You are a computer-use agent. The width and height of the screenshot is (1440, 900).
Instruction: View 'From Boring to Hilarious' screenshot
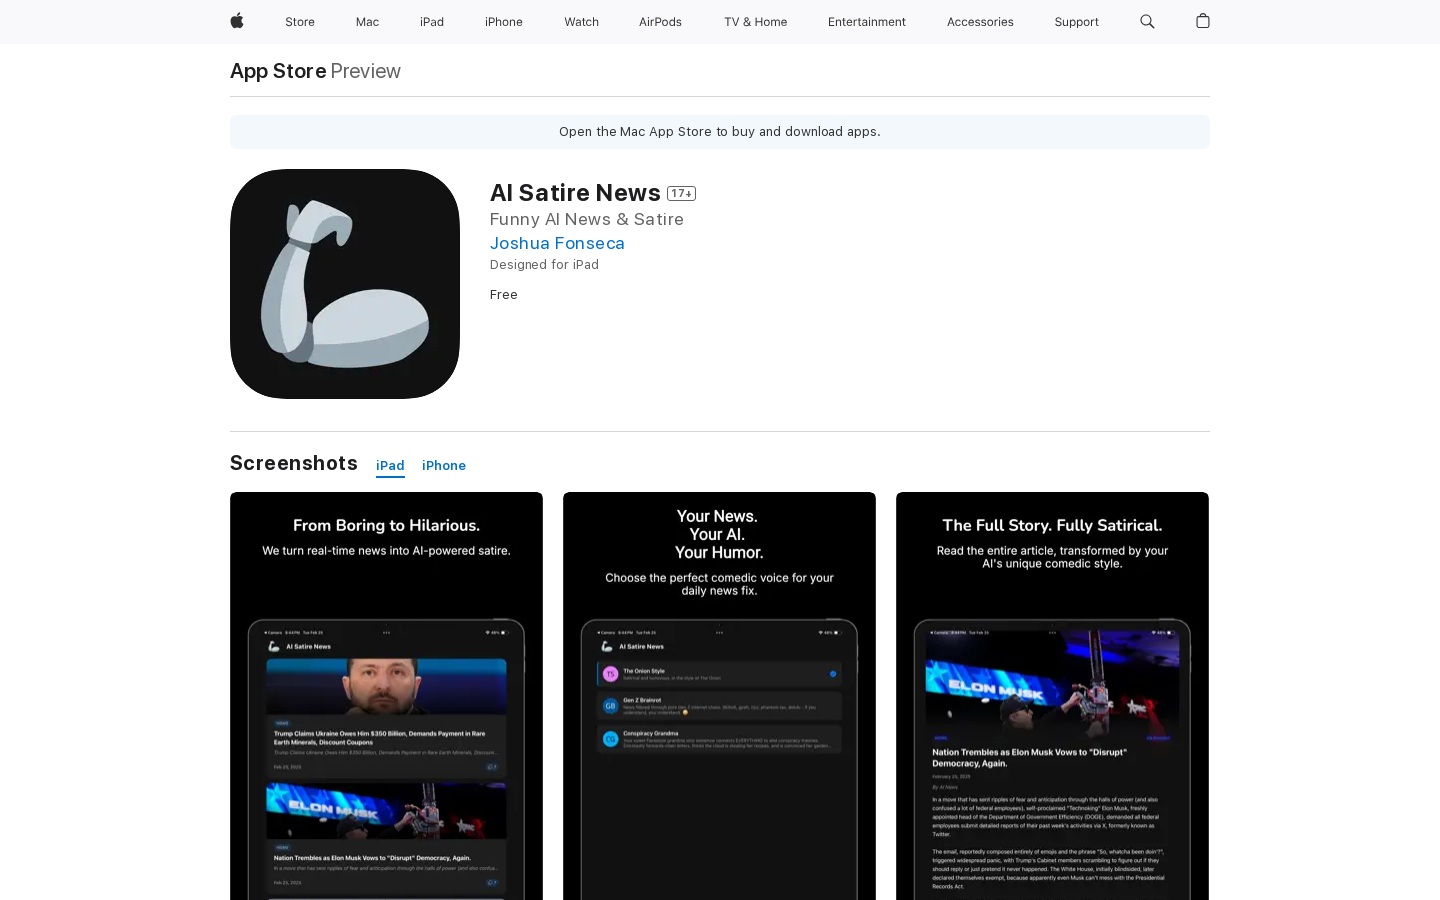click(386, 696)
